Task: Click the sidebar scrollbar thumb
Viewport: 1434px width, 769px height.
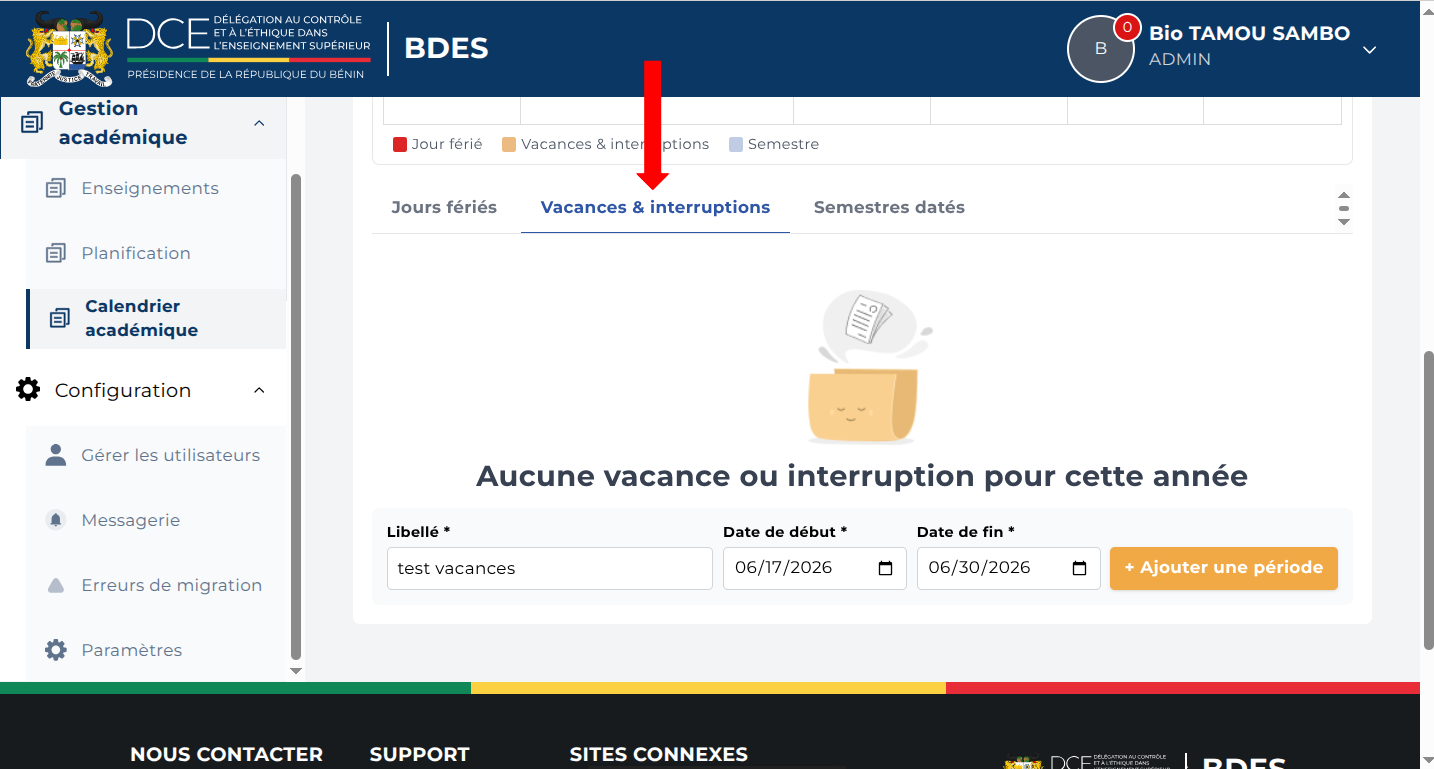Action: click(x=295, y=415)
